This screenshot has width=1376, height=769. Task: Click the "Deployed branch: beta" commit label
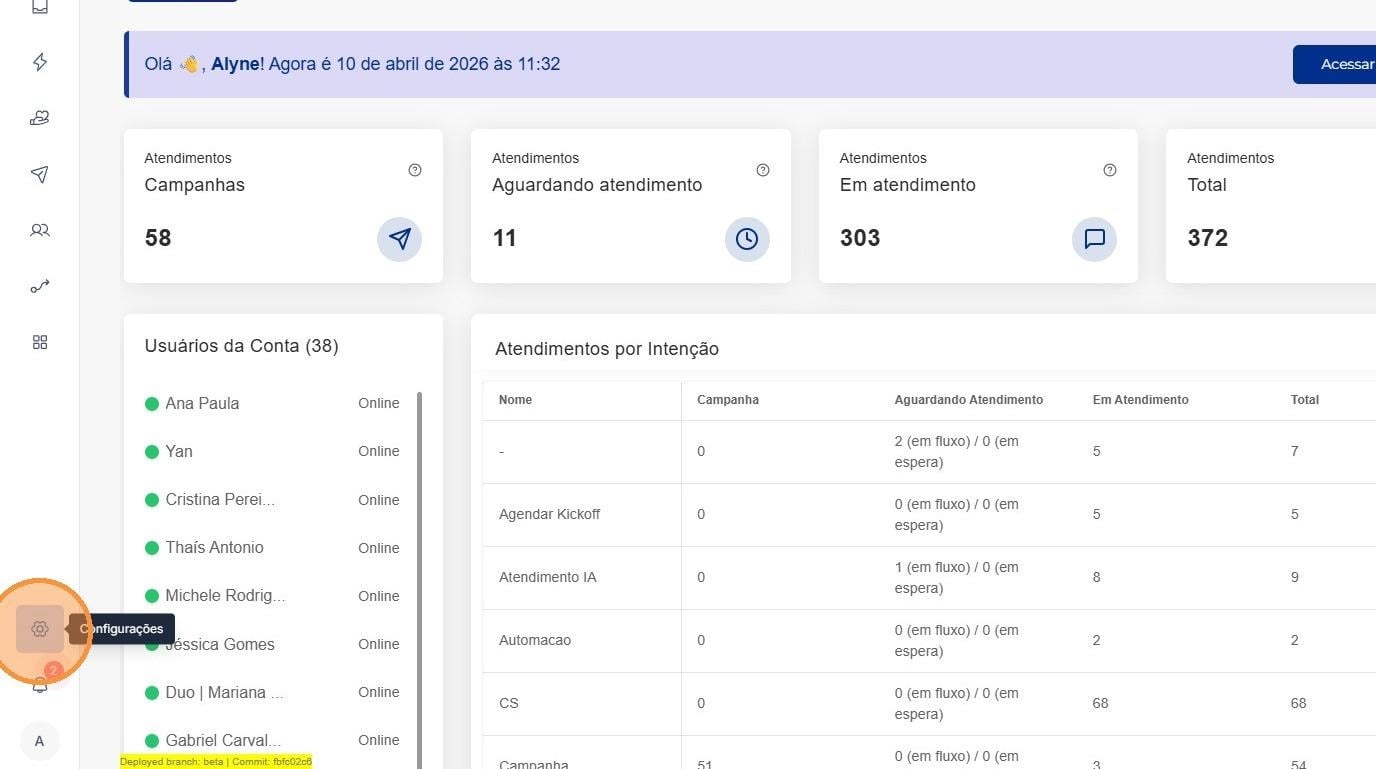pos(216,762)
